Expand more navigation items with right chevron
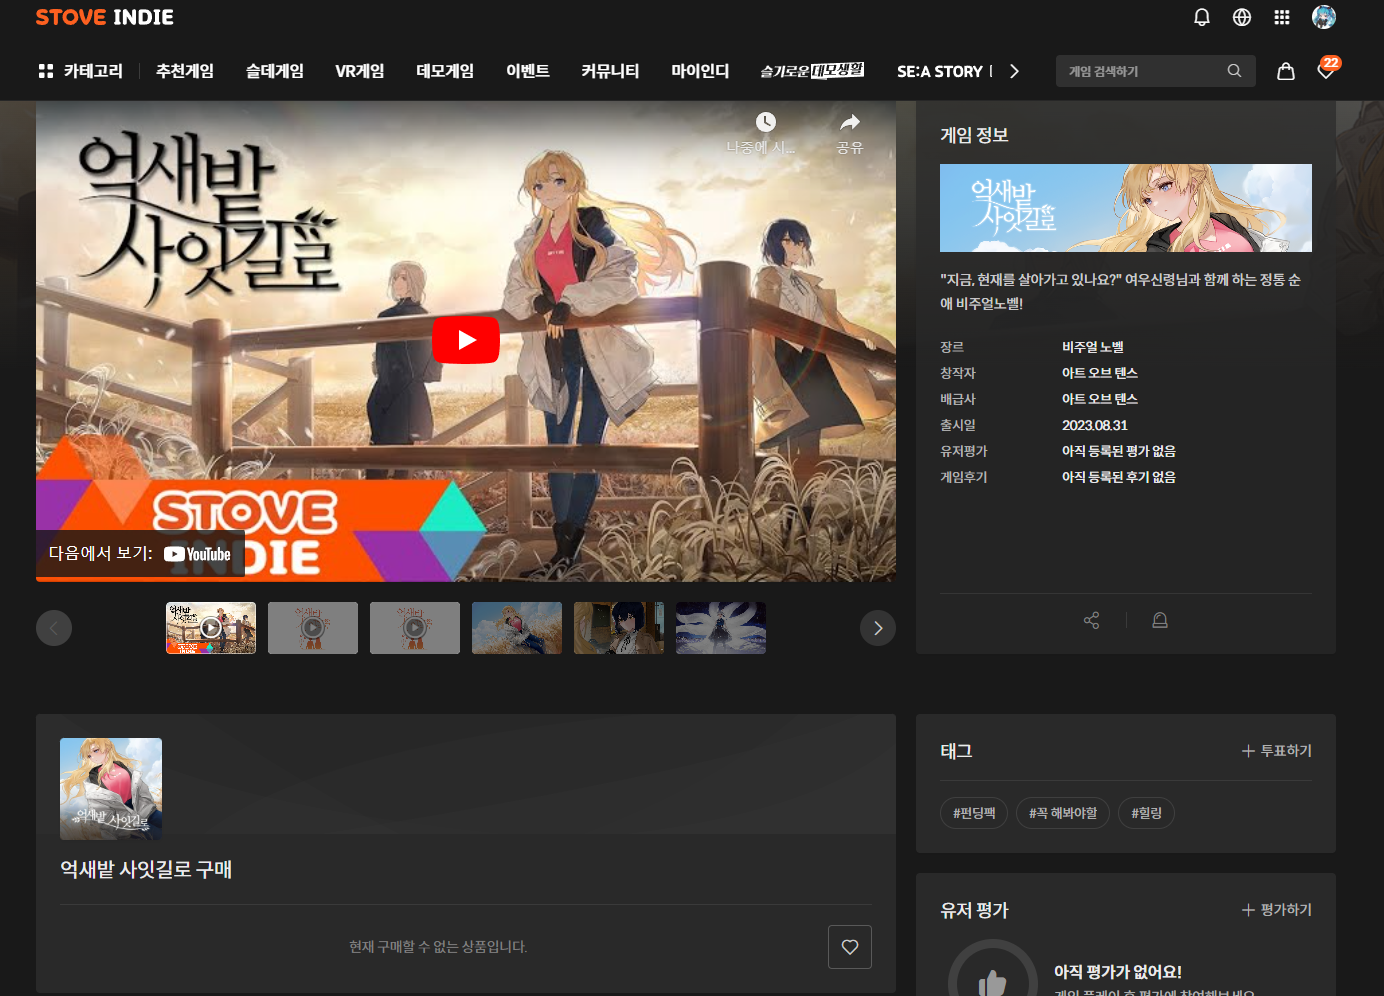This screenshot has width=1384, height=996. click(x=1014, y=71)
